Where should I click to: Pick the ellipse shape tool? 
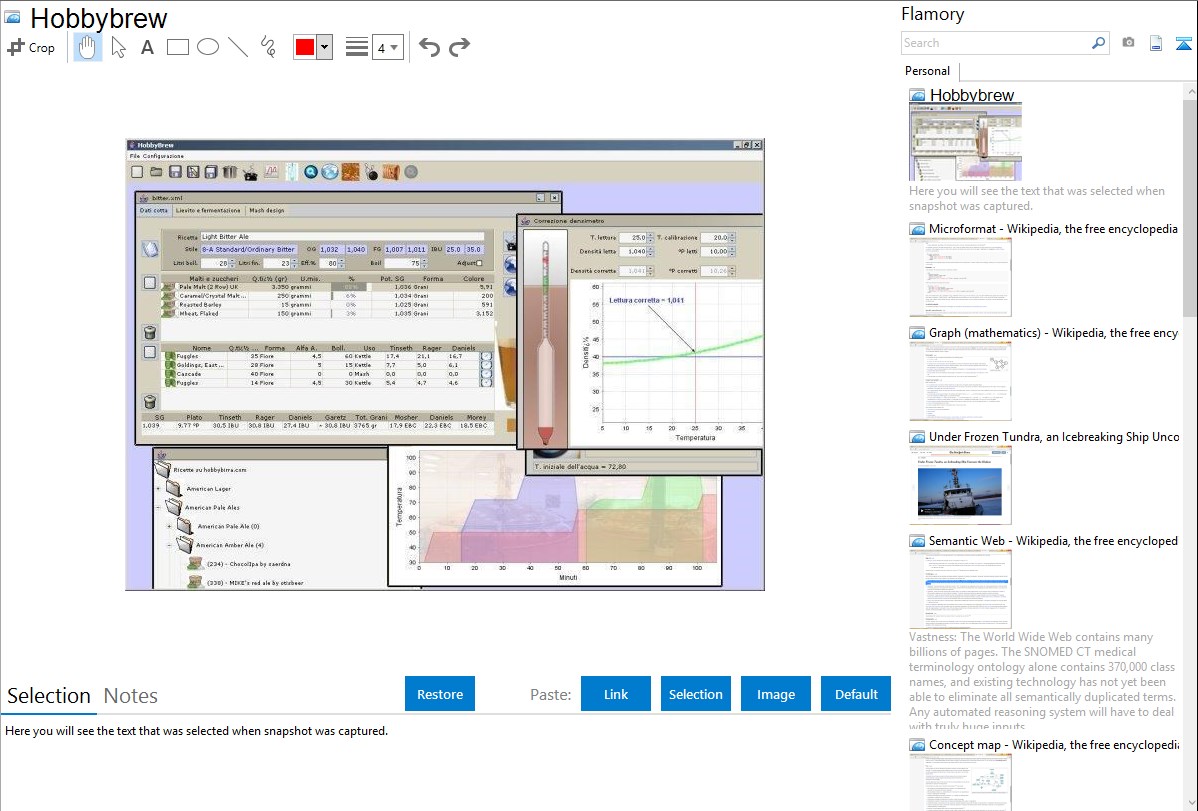(207, 47)
